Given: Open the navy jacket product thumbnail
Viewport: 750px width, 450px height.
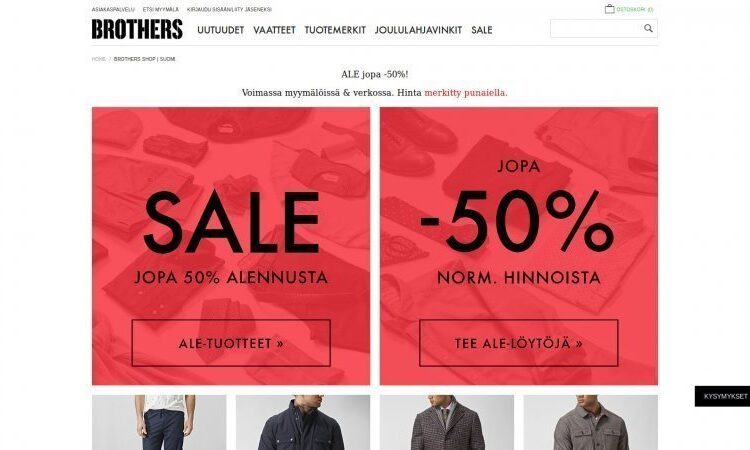Looking at the screenshot, I should [303, 422].
